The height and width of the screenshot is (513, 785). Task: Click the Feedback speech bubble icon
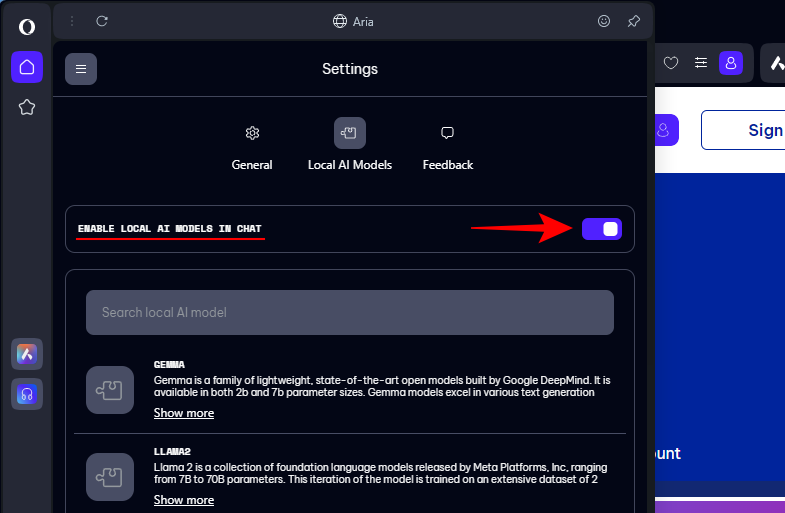(448, 133)
